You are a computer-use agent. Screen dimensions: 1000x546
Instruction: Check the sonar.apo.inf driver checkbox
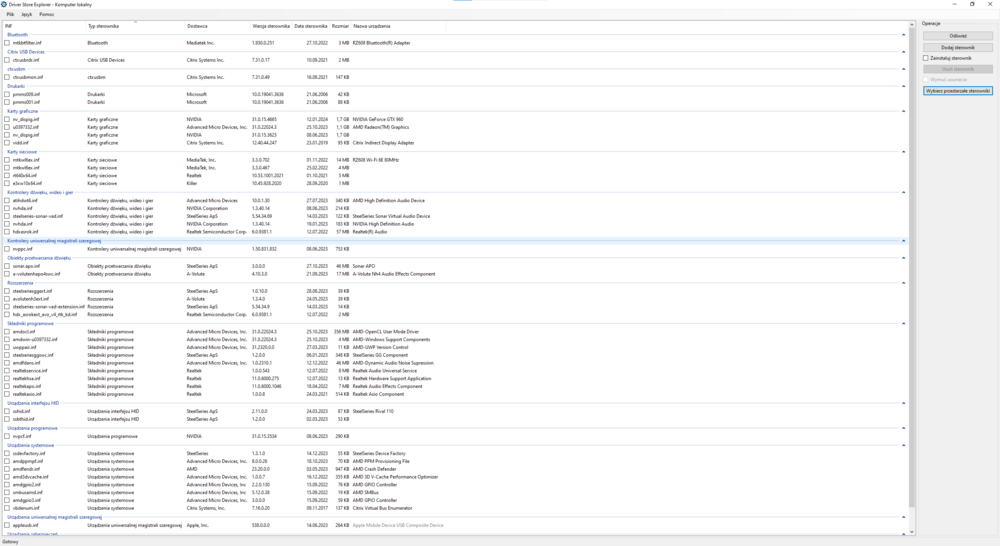coord(7,266)
